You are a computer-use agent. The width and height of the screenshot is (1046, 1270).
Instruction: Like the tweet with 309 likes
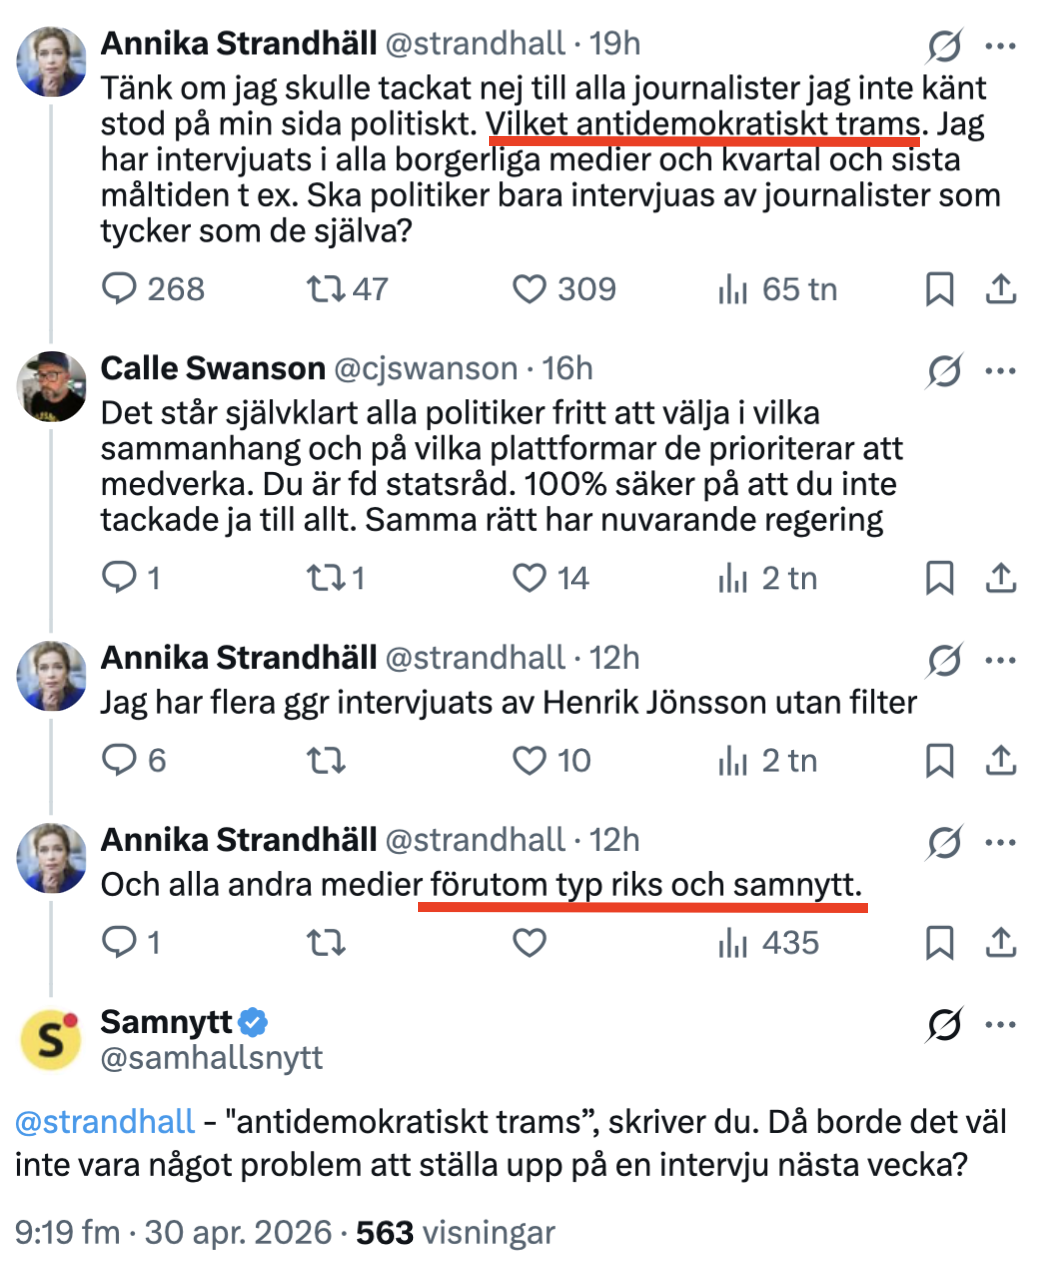coord(529,289)
